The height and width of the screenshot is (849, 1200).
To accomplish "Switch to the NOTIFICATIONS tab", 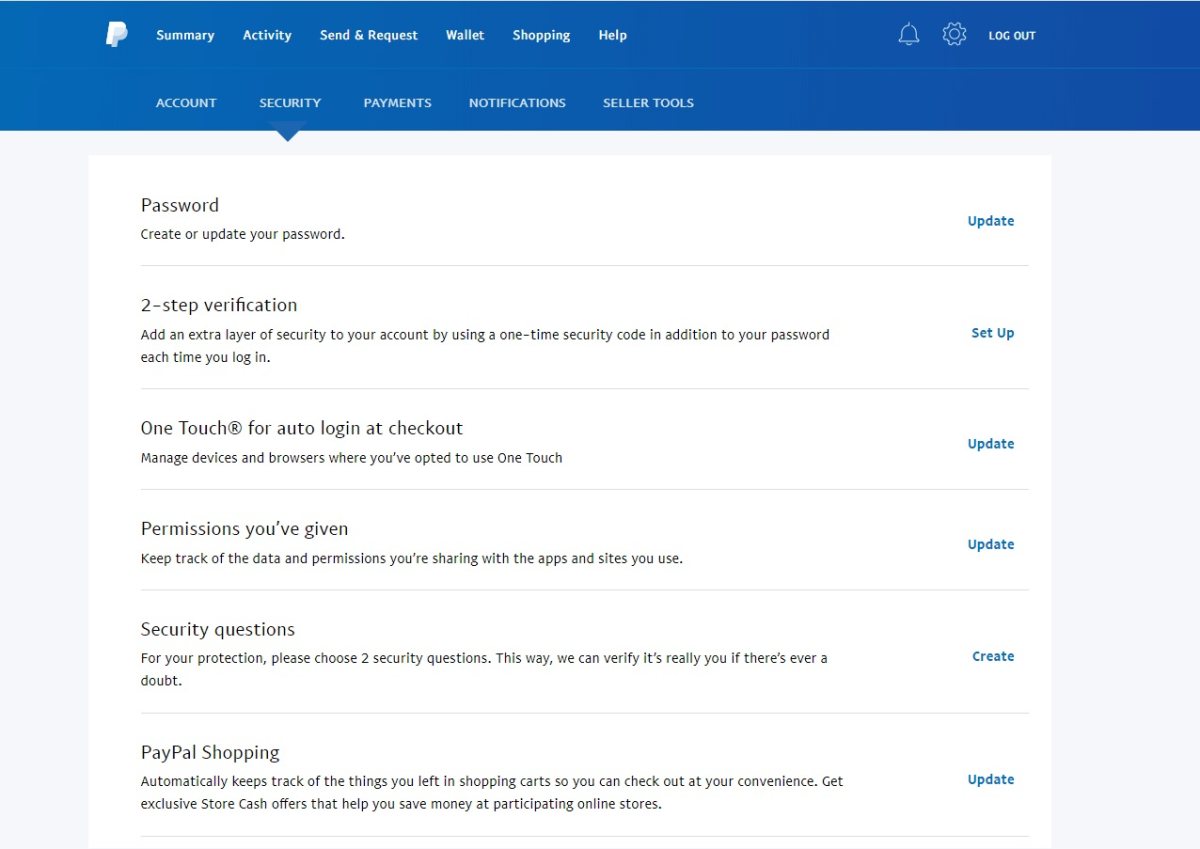I will (x=517, y=103).
